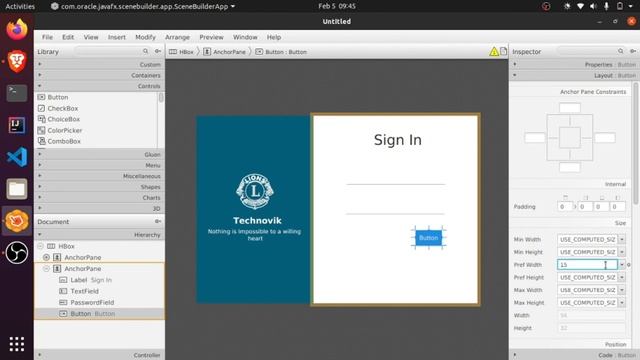Open the Insert menu
Screen dimensions: 640x360
coord(117,37)
